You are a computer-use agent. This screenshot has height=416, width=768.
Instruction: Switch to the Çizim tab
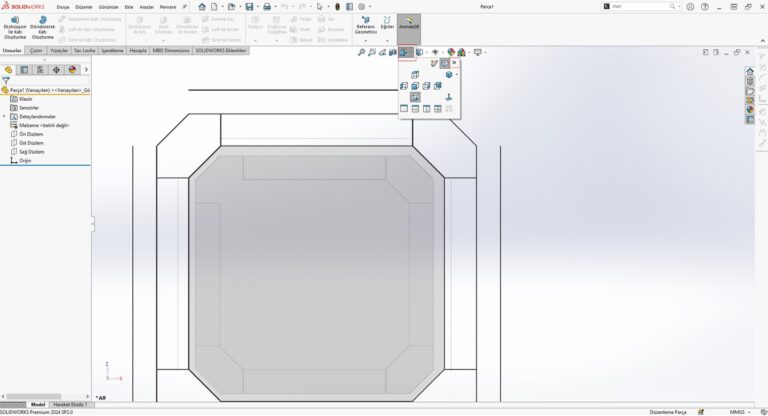tap(36, 49)
